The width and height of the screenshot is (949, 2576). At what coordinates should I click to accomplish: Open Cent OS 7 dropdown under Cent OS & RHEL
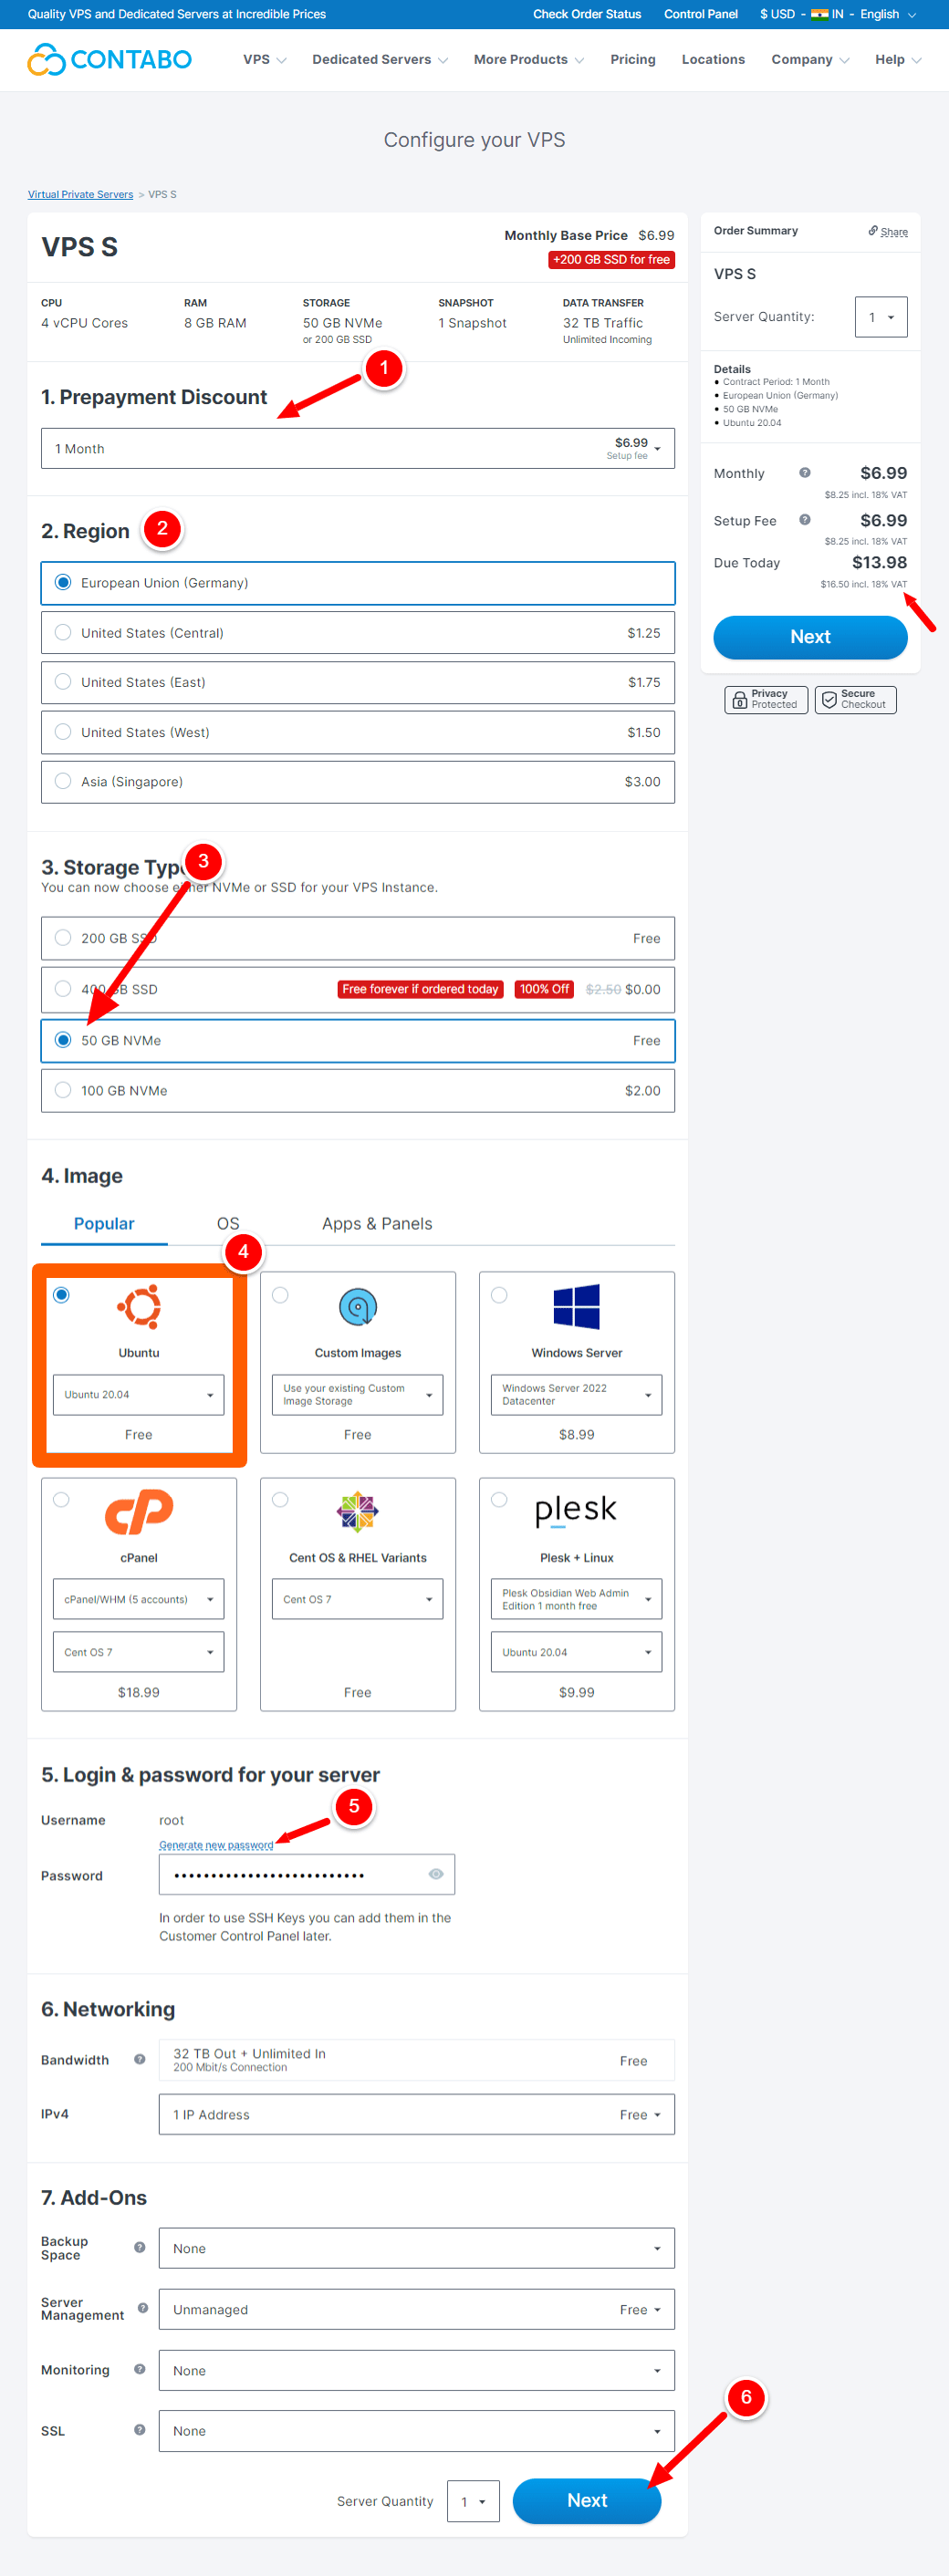[x=357, y=1599]
